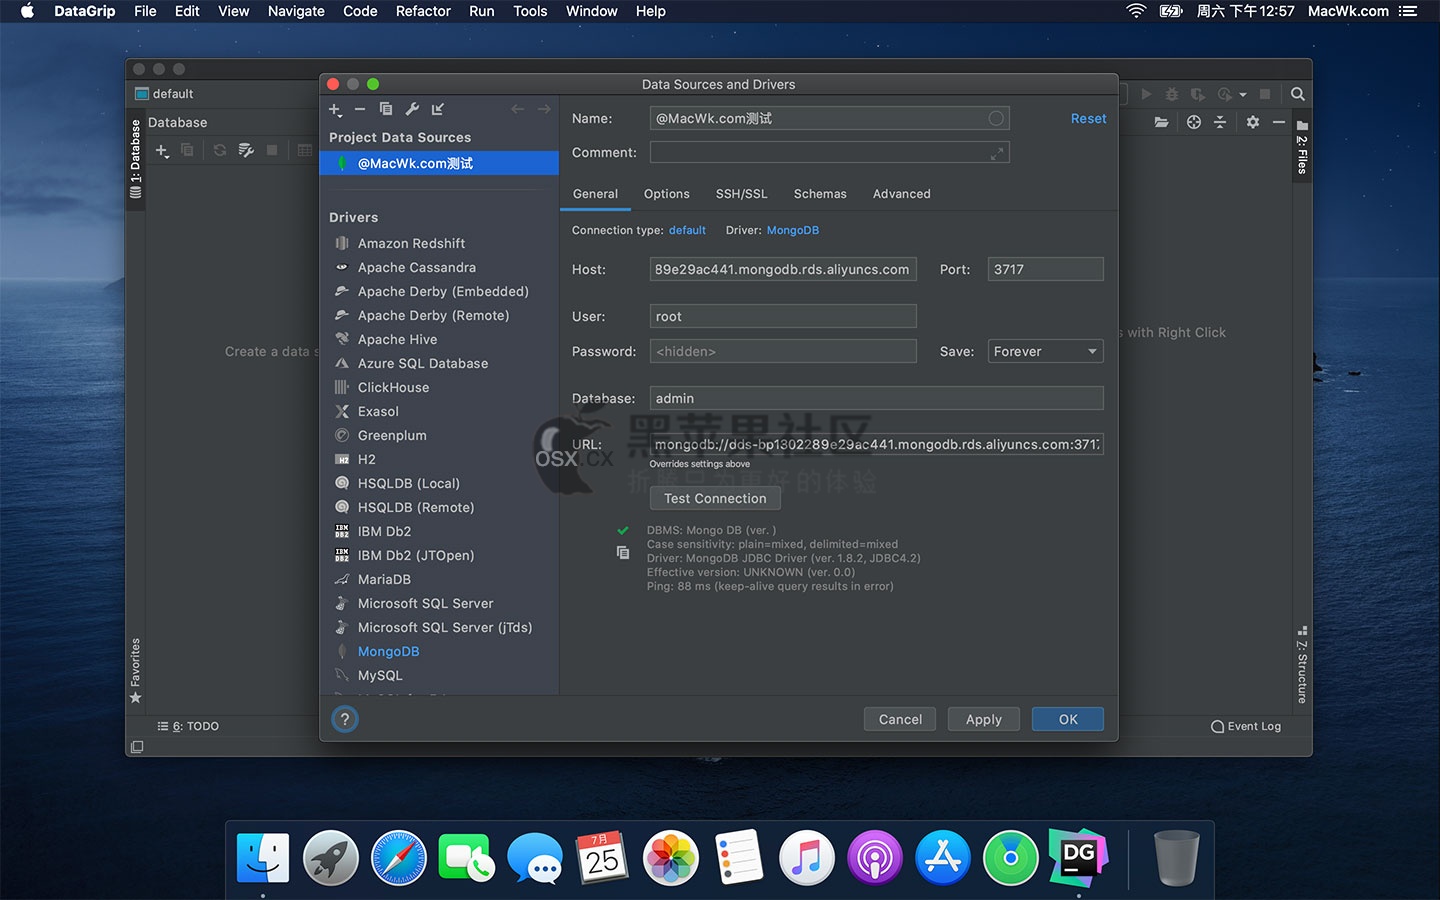
Task: Click the URL field with mongodb address
Action: point(877,444)
